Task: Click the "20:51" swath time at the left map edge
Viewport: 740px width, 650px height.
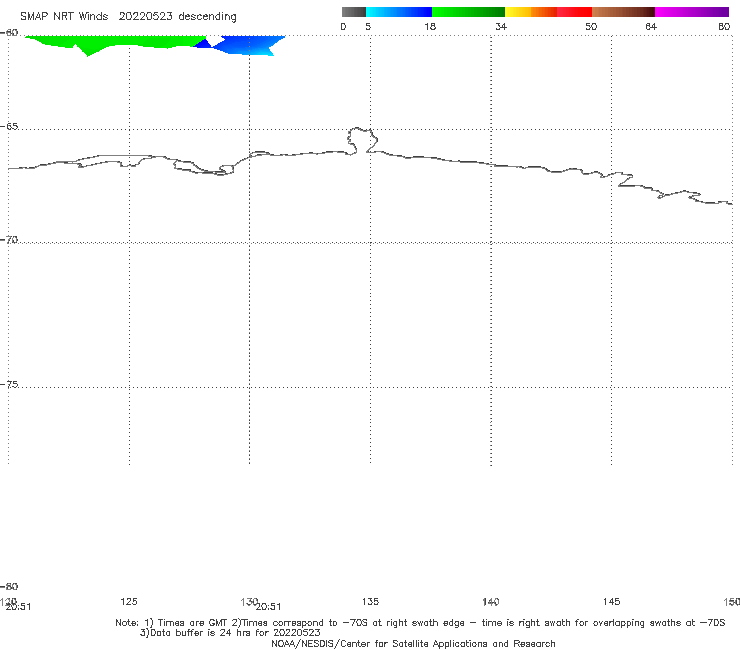Action: pyautogui.click(x=18, y=607)
